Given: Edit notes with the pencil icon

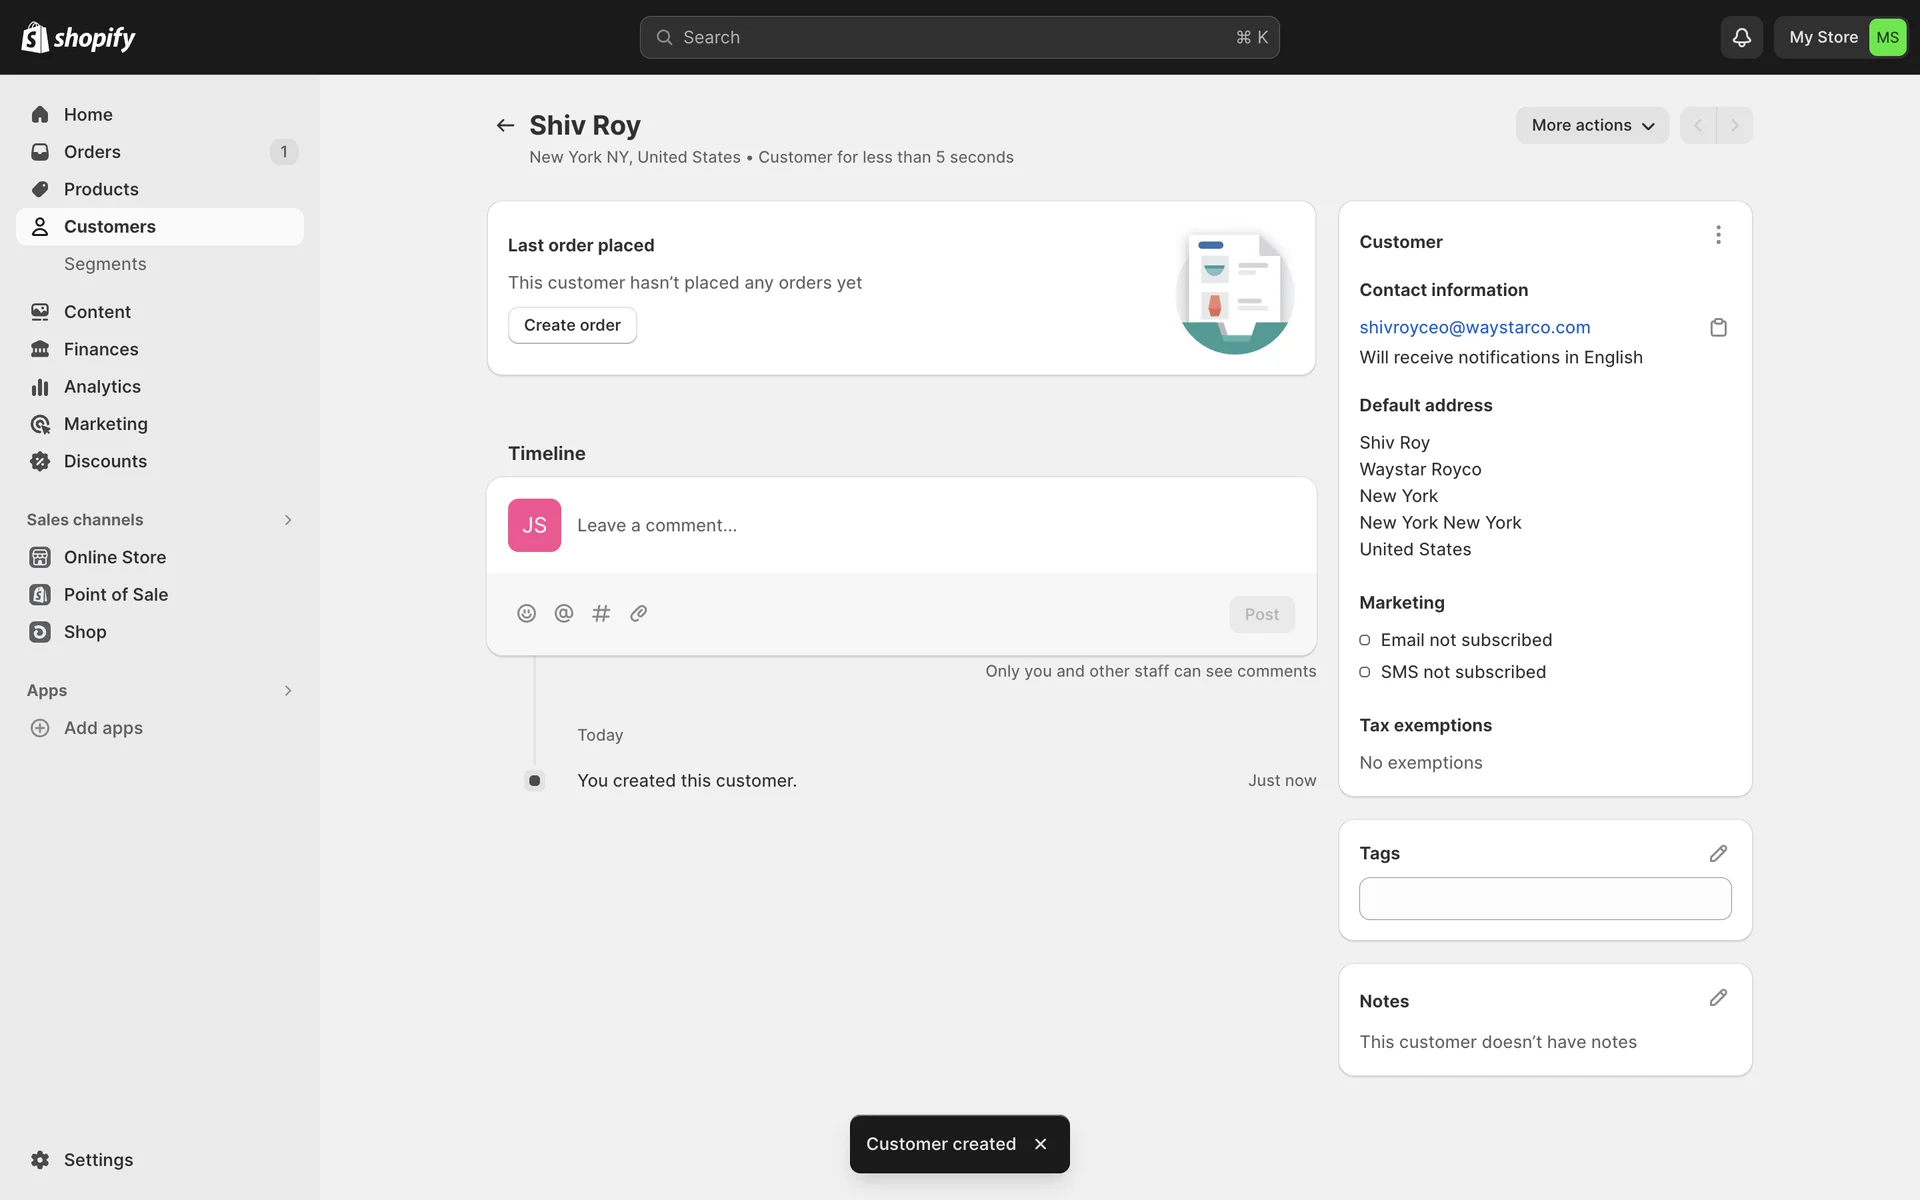Looking at the screenshot, I should pos(1718,998).
